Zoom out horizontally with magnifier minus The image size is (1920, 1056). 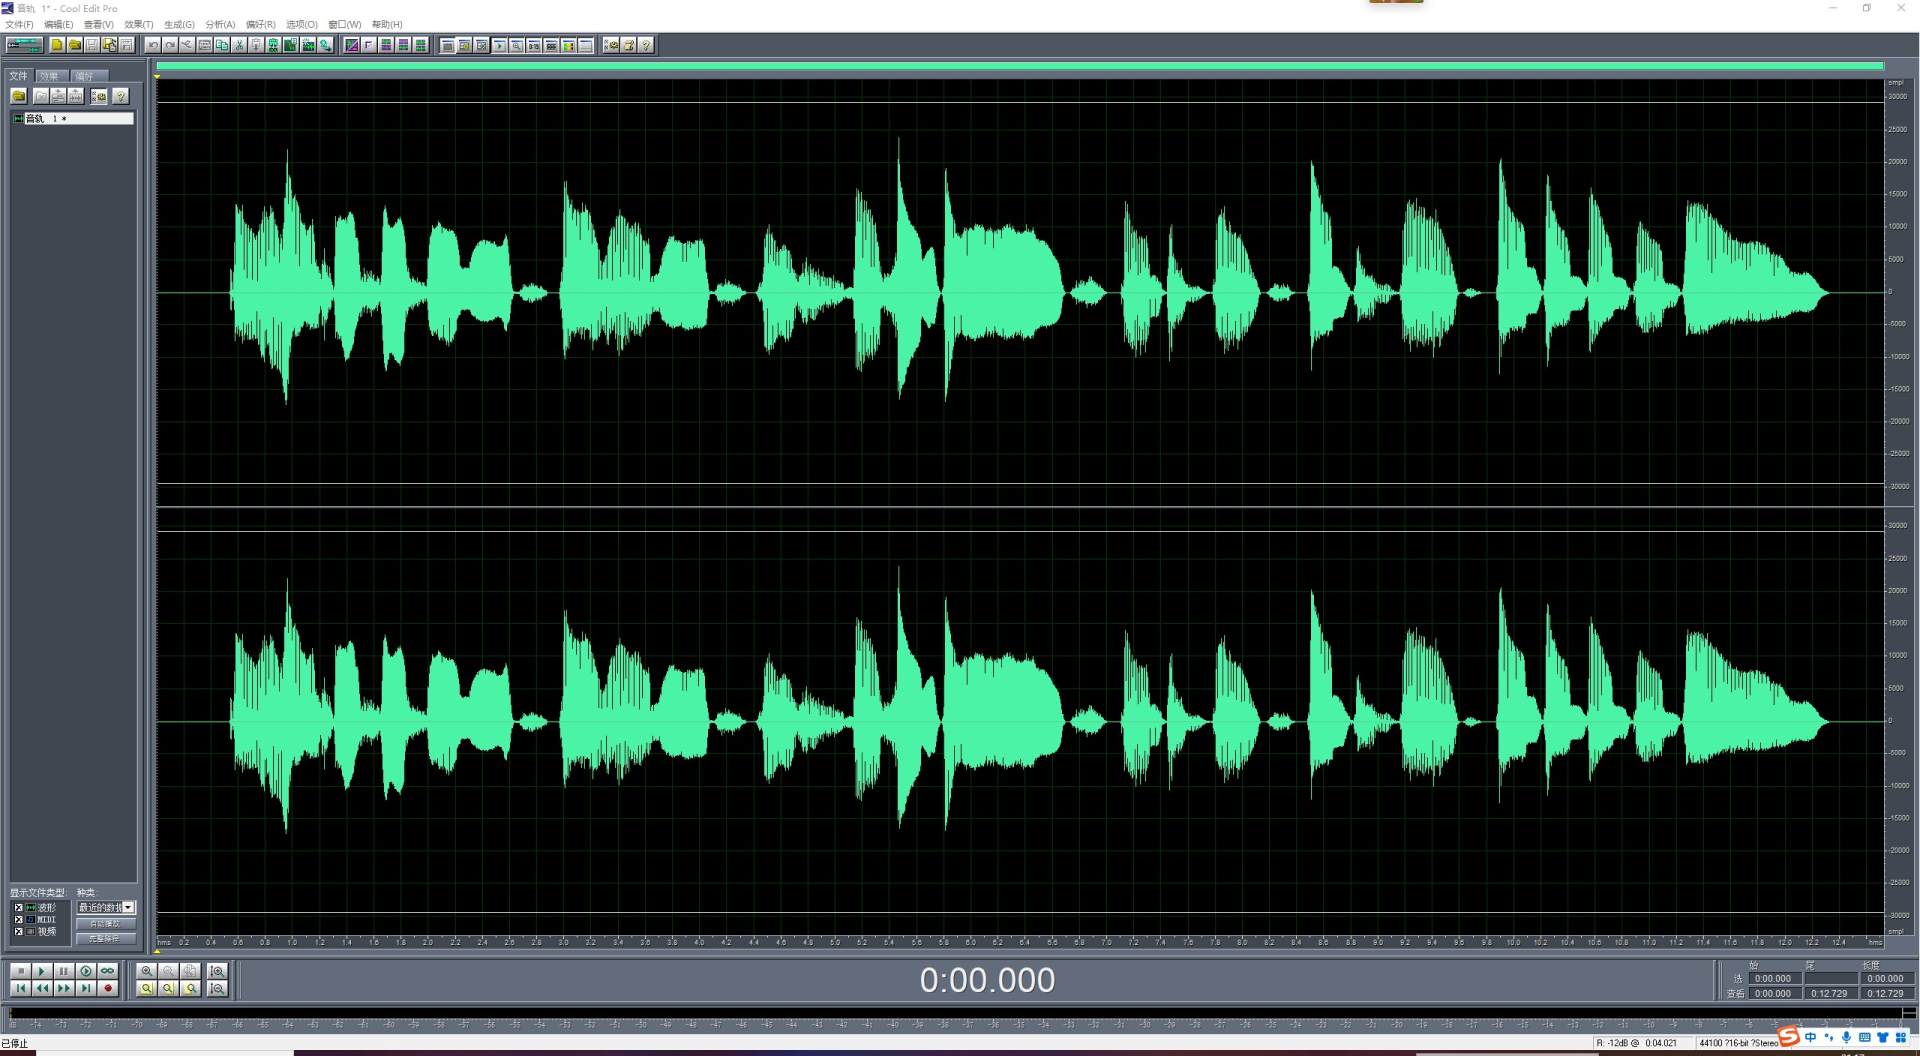(169, 971)
